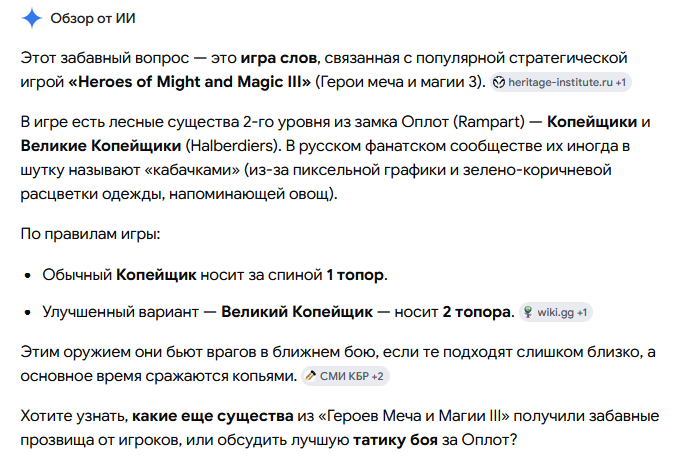Click the heritage-institute.ru site favicon
The width and height of the screenshot is (682, 458).
[x=499, y=82]
